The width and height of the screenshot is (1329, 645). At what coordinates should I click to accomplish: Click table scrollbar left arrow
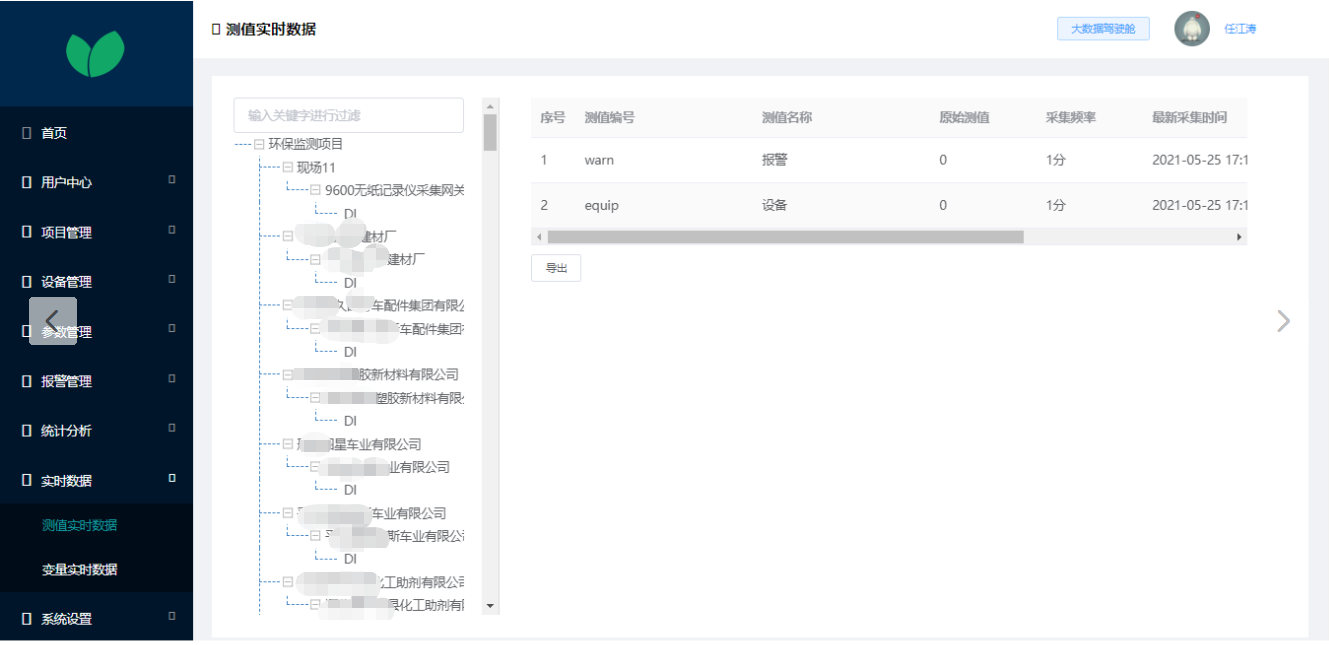(x=539, y=237)
